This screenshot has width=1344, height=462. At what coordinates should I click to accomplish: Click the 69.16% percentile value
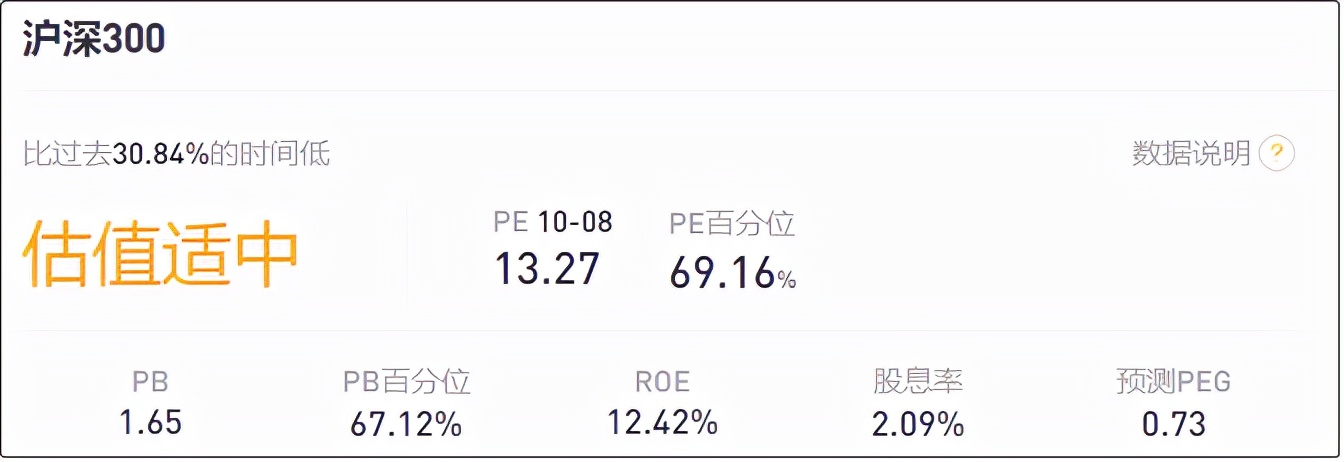click(x=733, y=273)
